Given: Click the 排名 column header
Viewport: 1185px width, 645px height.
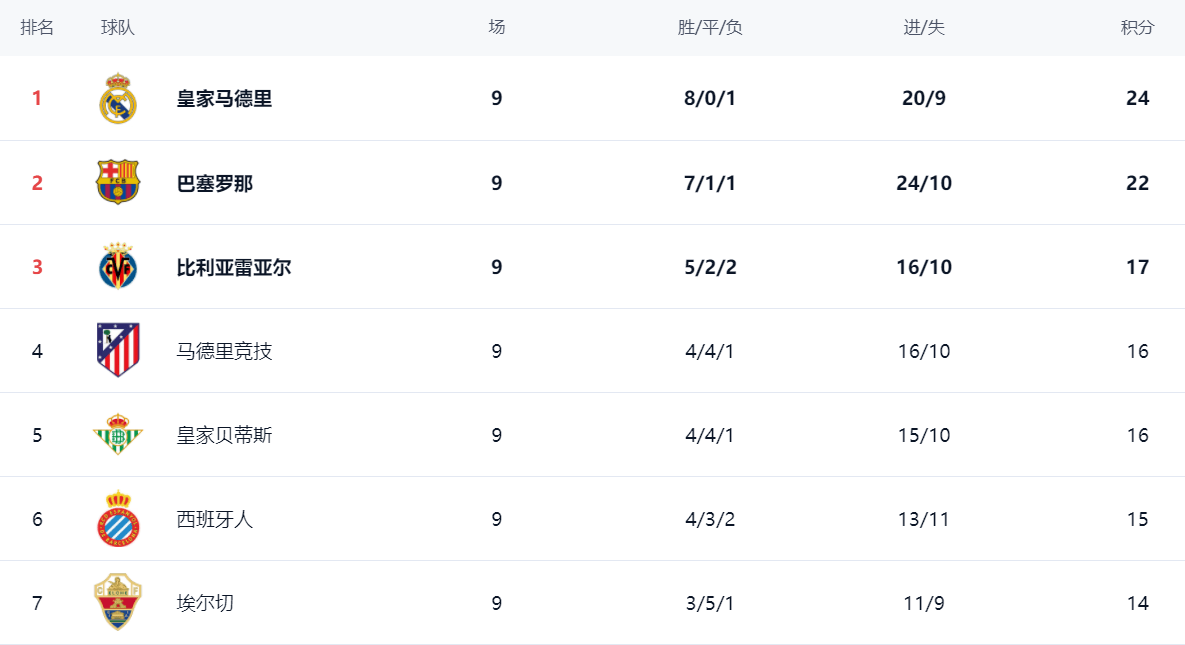Looking at the screenshot, I should pyautogui.click(x=37, y=28).
